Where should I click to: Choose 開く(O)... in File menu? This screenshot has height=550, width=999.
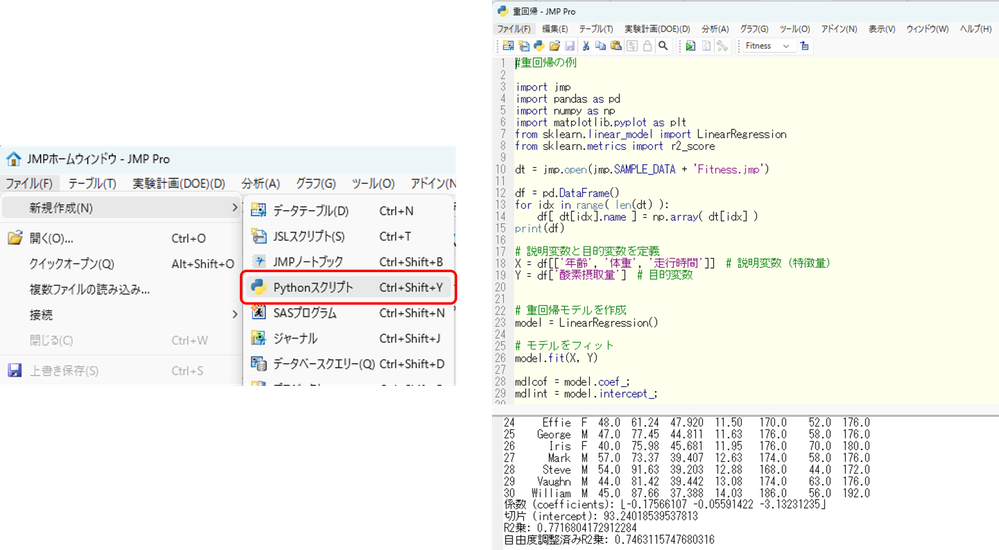coord(121,238)
